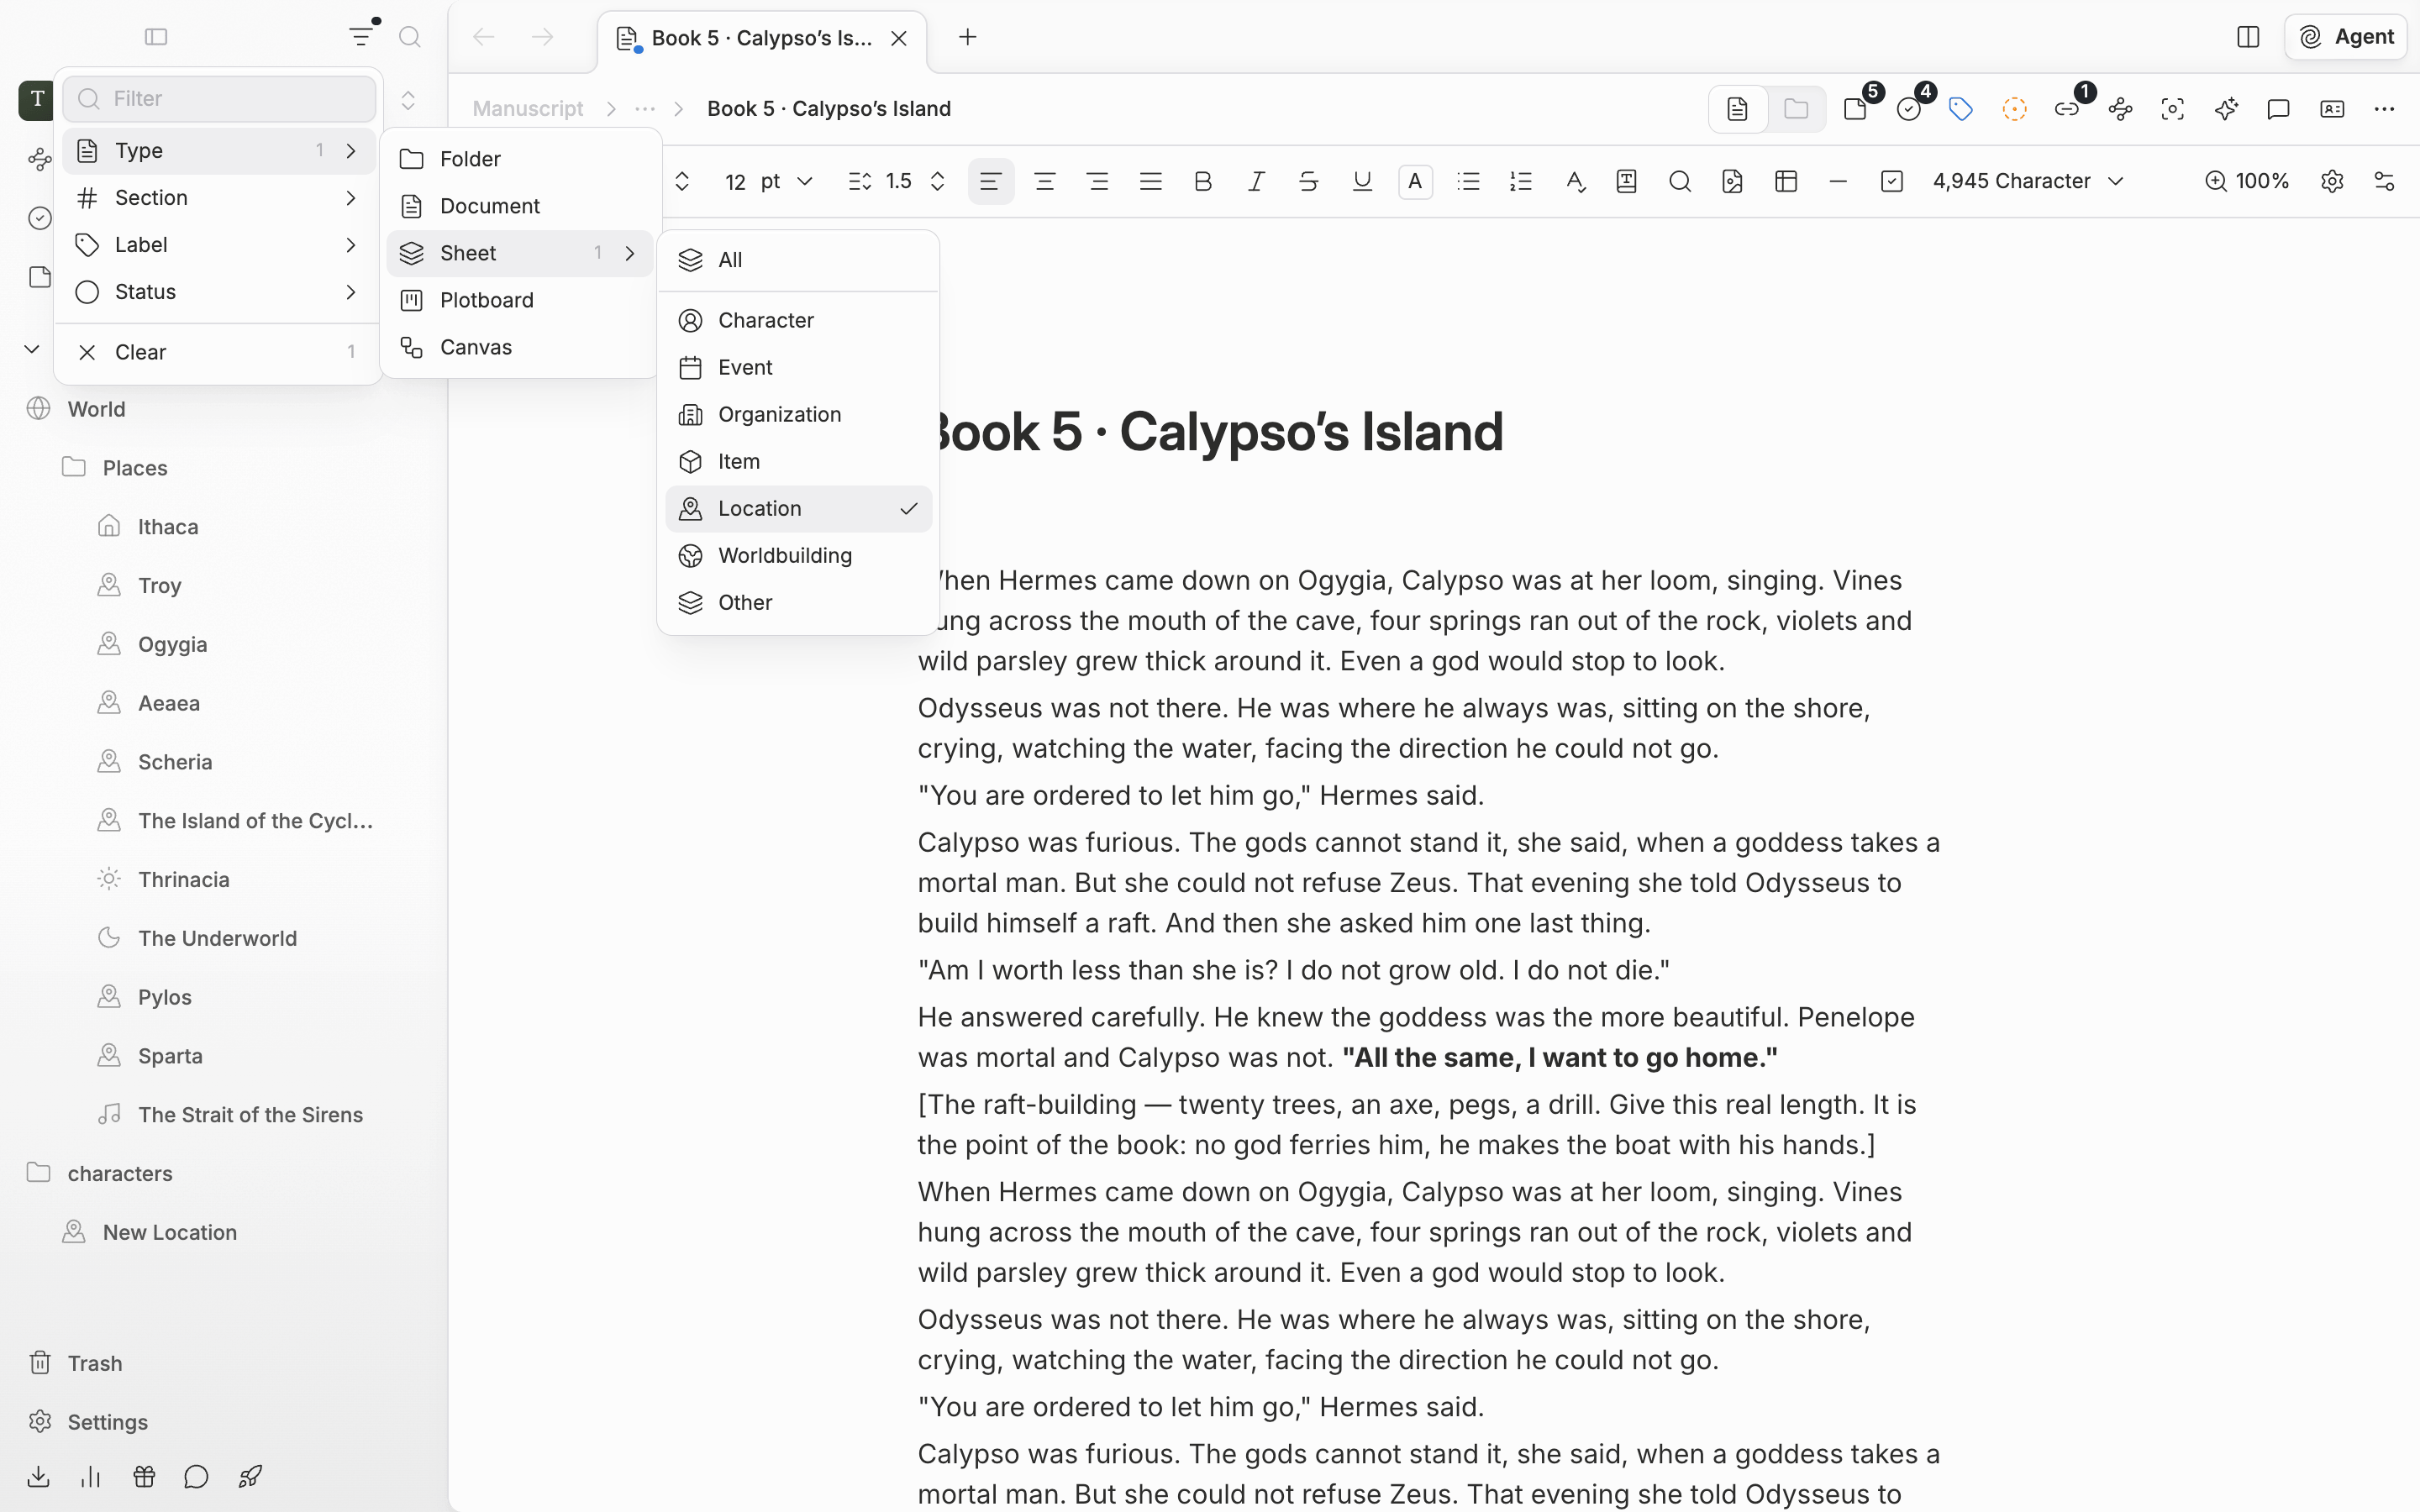Click the Filter input field

219,98
